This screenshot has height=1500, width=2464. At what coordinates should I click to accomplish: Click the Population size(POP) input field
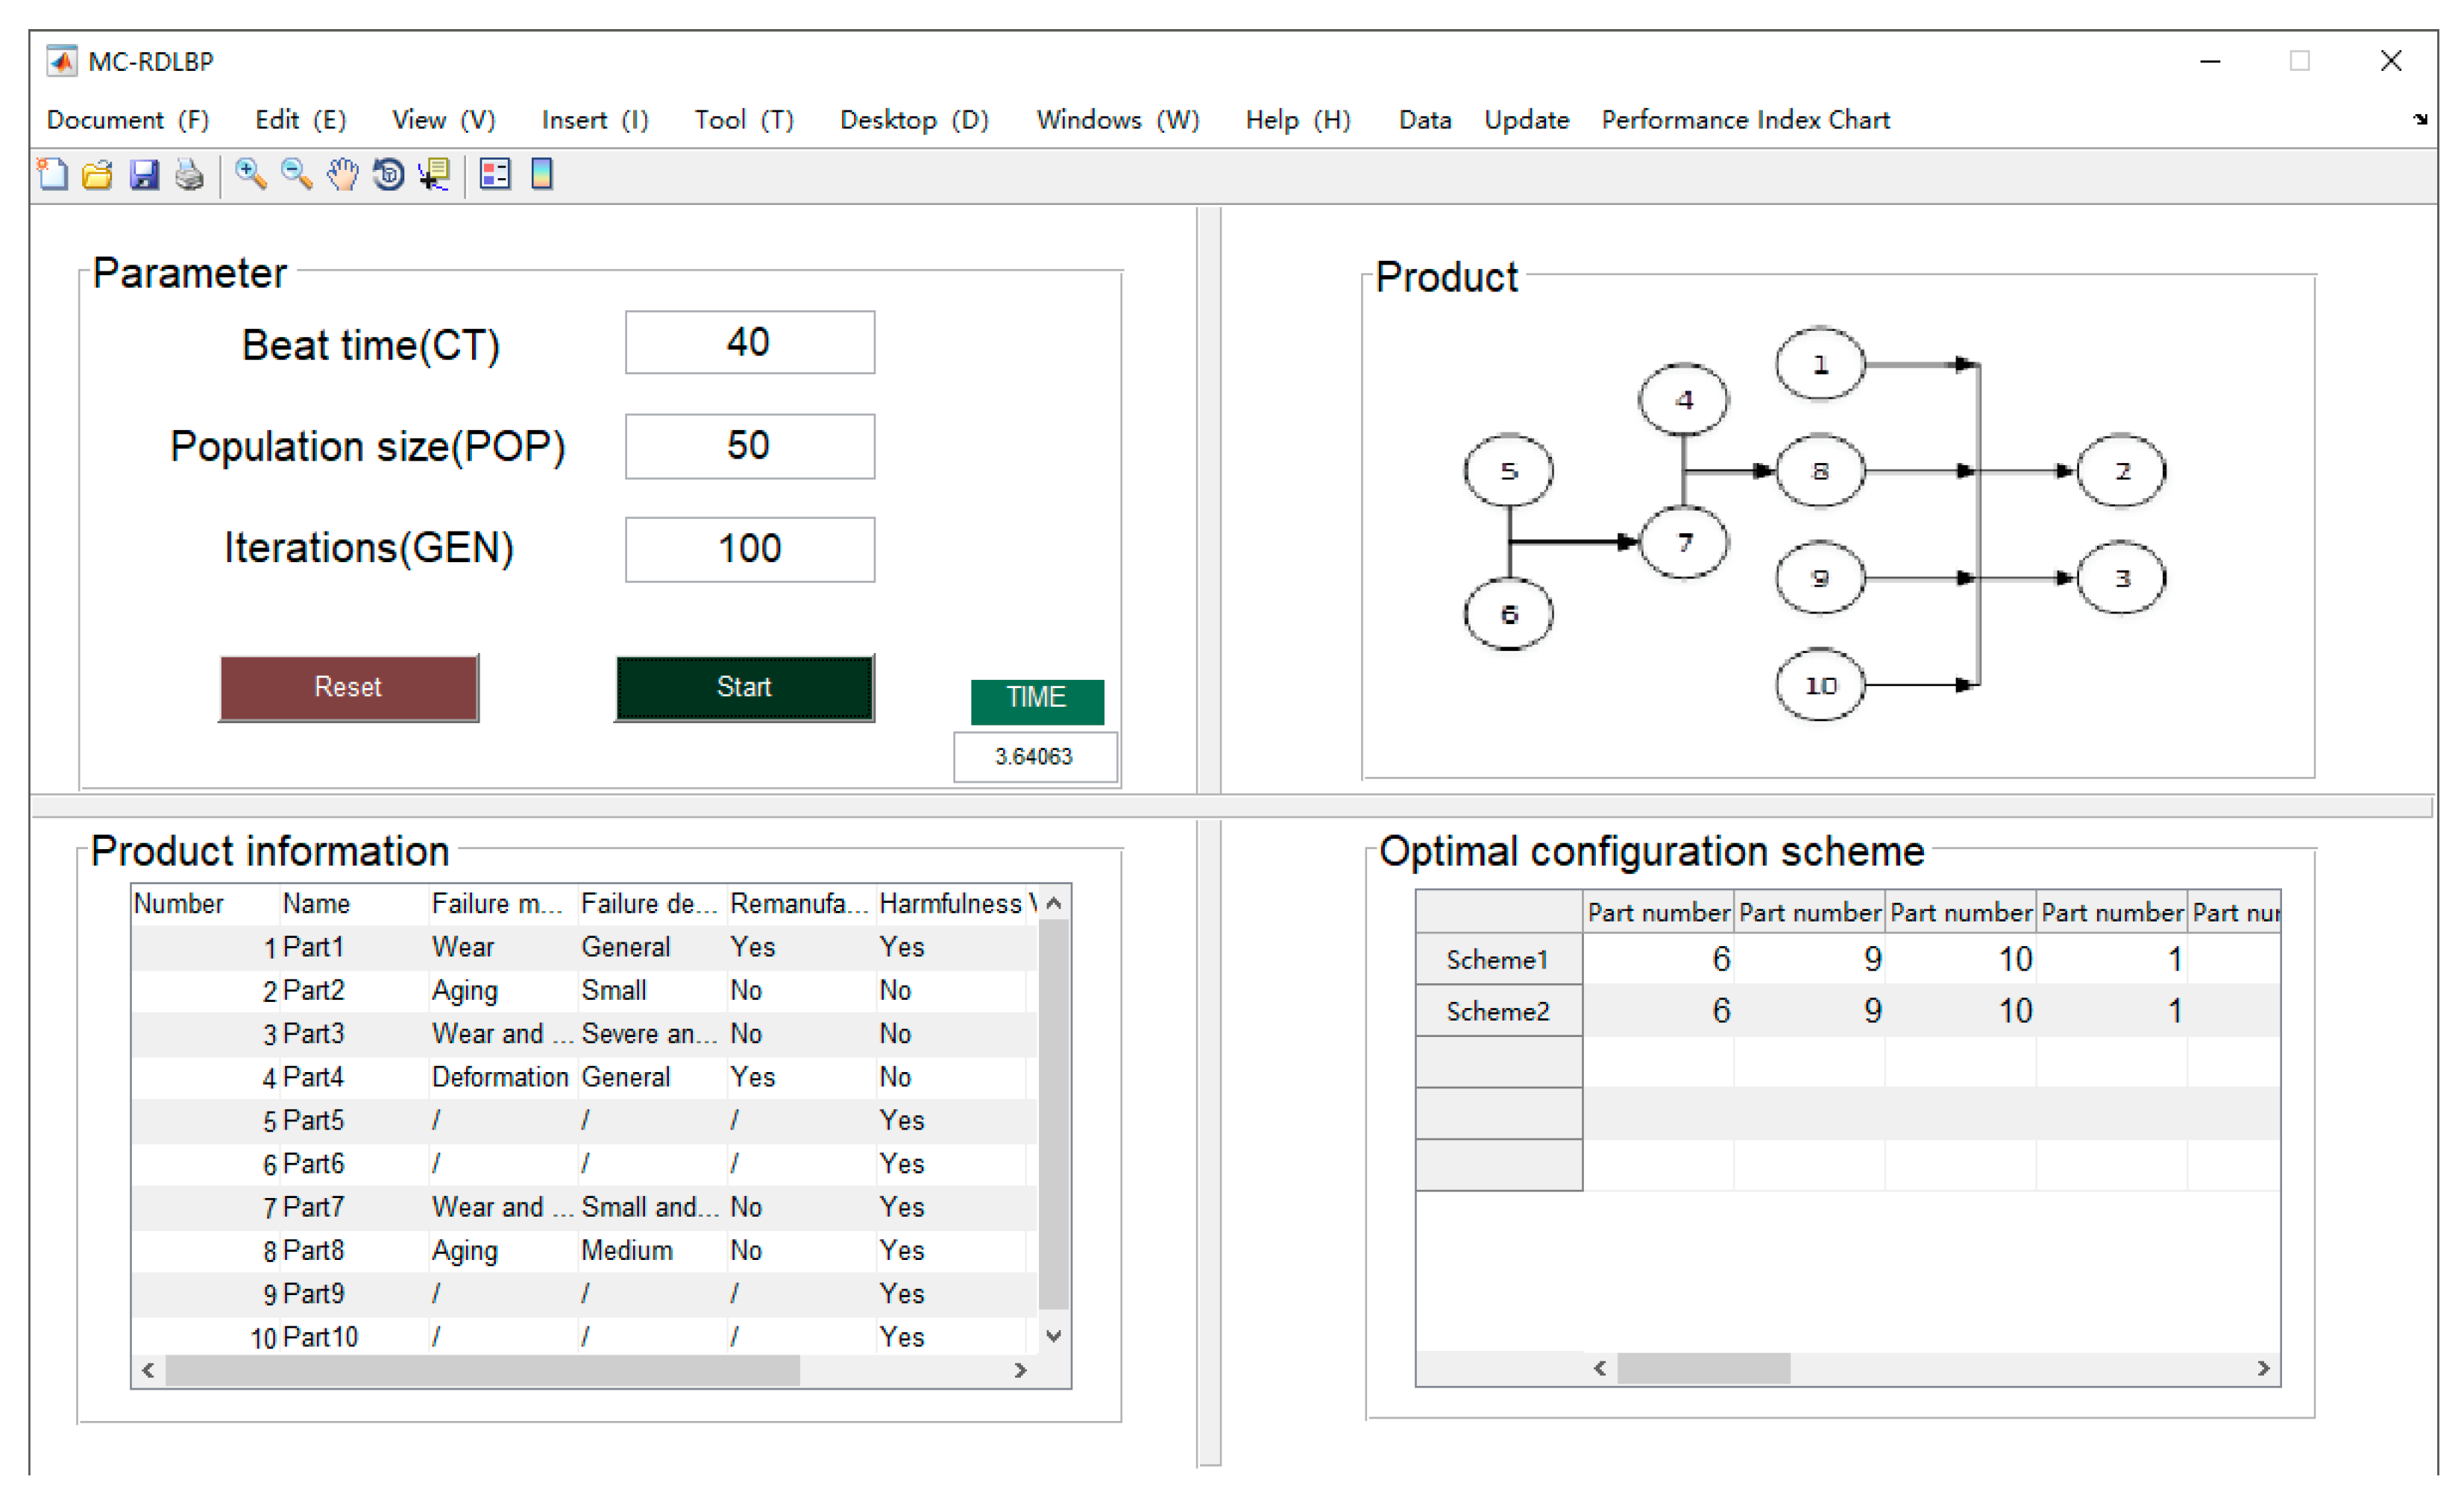pos(750,446)
